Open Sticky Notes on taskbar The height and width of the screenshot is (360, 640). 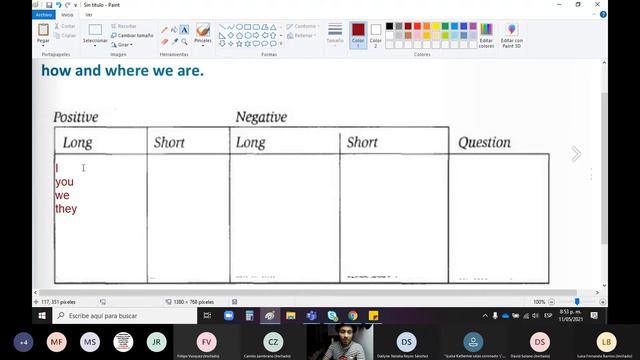(x=373, y=316)
